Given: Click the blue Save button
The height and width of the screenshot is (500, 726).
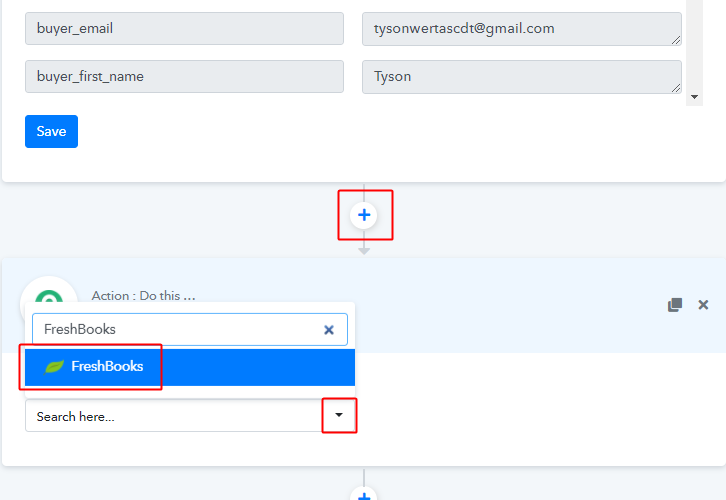Looking at the screenshot, I should [51, 131].
